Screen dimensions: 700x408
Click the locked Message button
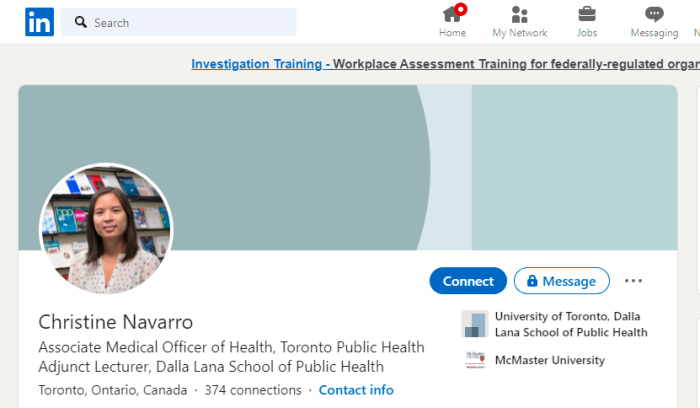click(x=562, y=281)
